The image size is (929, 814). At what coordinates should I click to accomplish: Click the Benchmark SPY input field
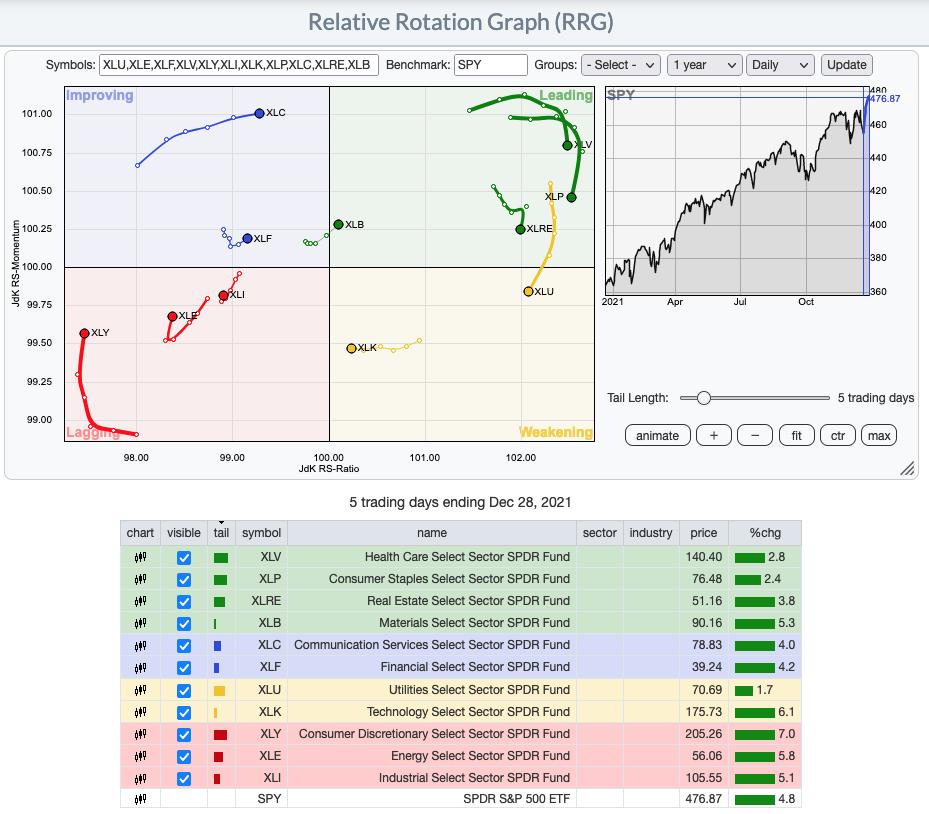[491, 65]
